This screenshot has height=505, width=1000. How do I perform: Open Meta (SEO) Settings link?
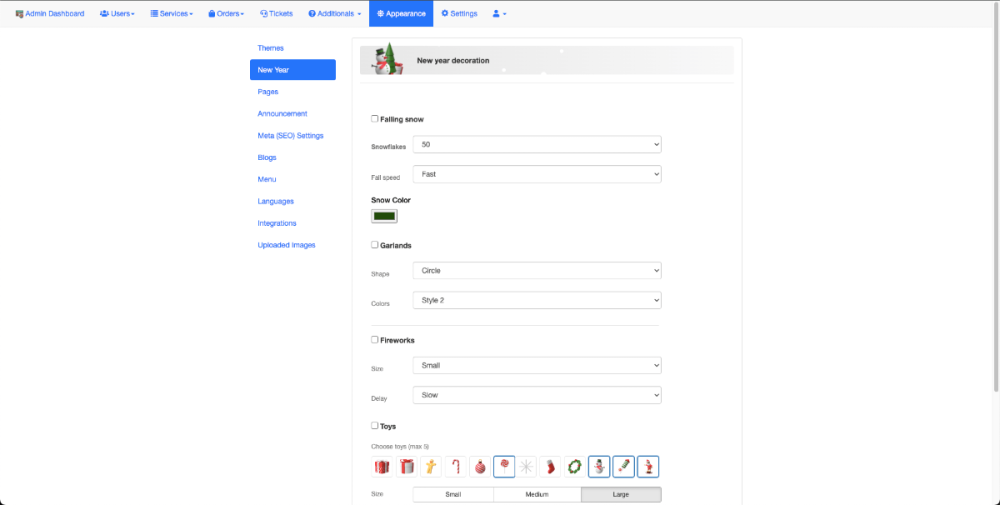pos(290,136)
